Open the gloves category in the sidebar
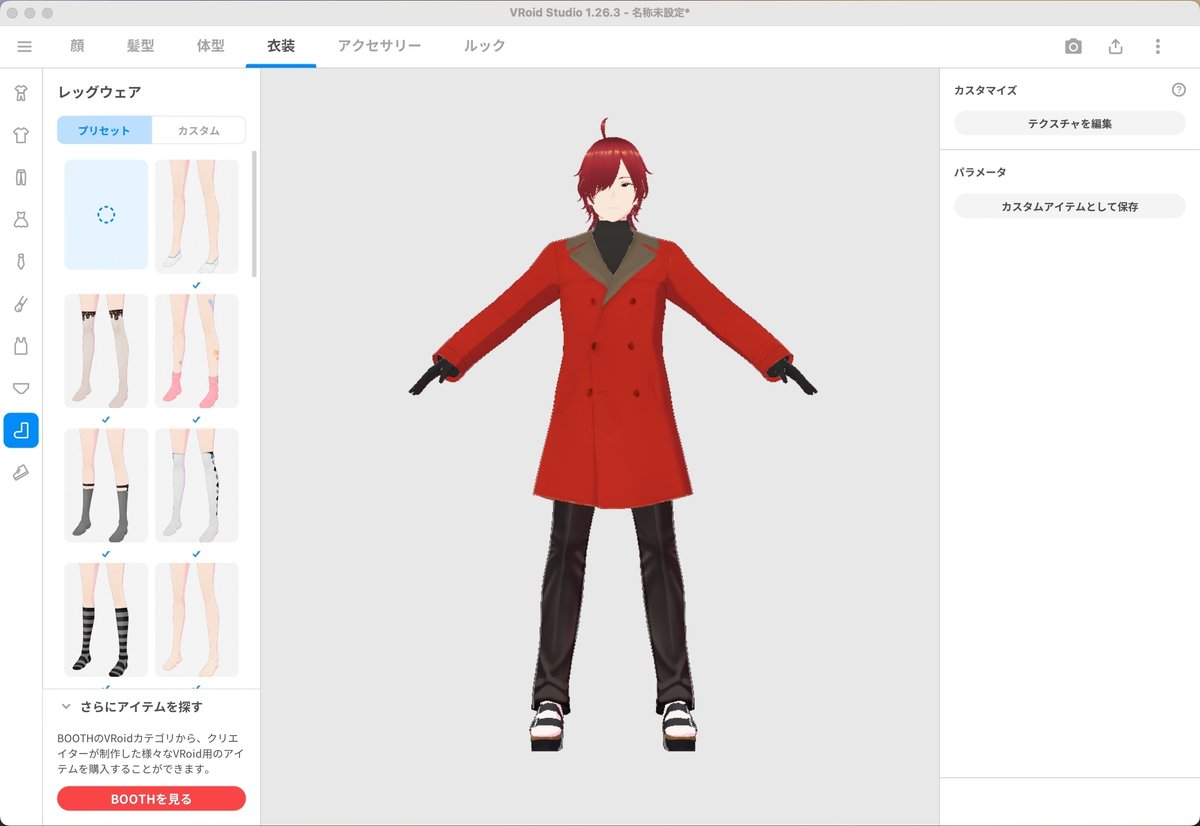The image size is (1200, 826). coord(21,304)
